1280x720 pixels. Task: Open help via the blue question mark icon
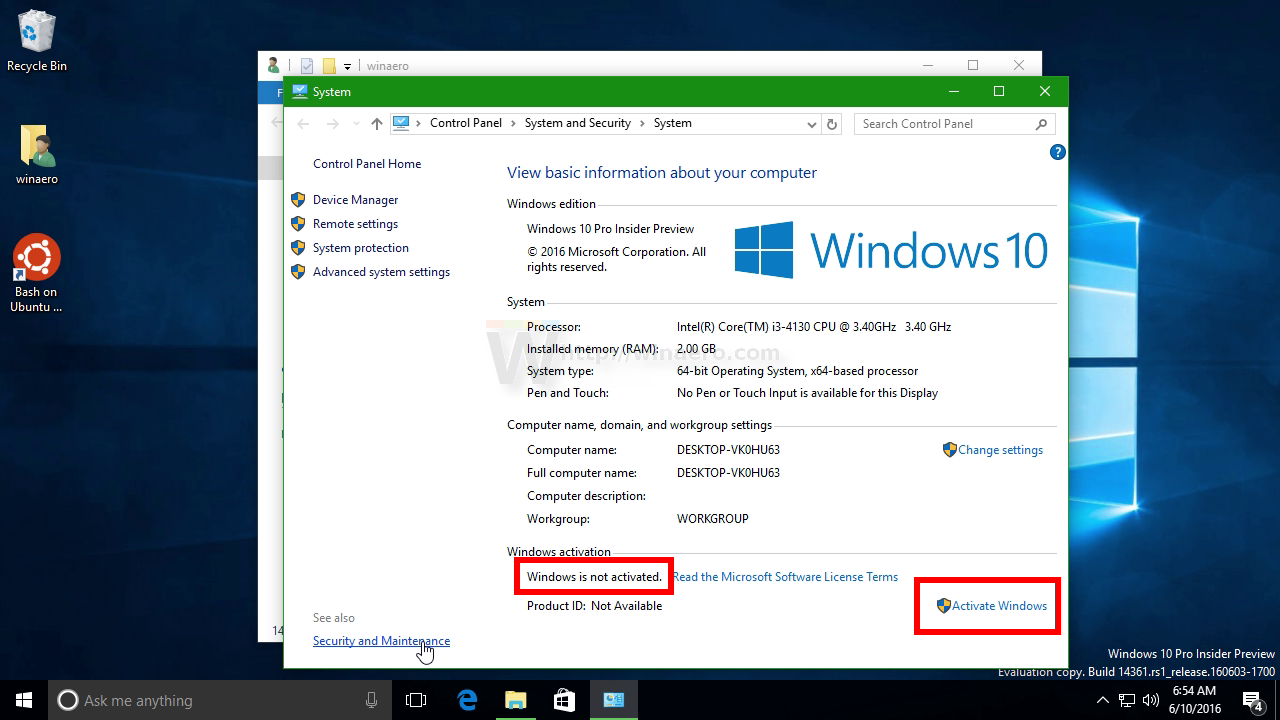point(1057,152)
